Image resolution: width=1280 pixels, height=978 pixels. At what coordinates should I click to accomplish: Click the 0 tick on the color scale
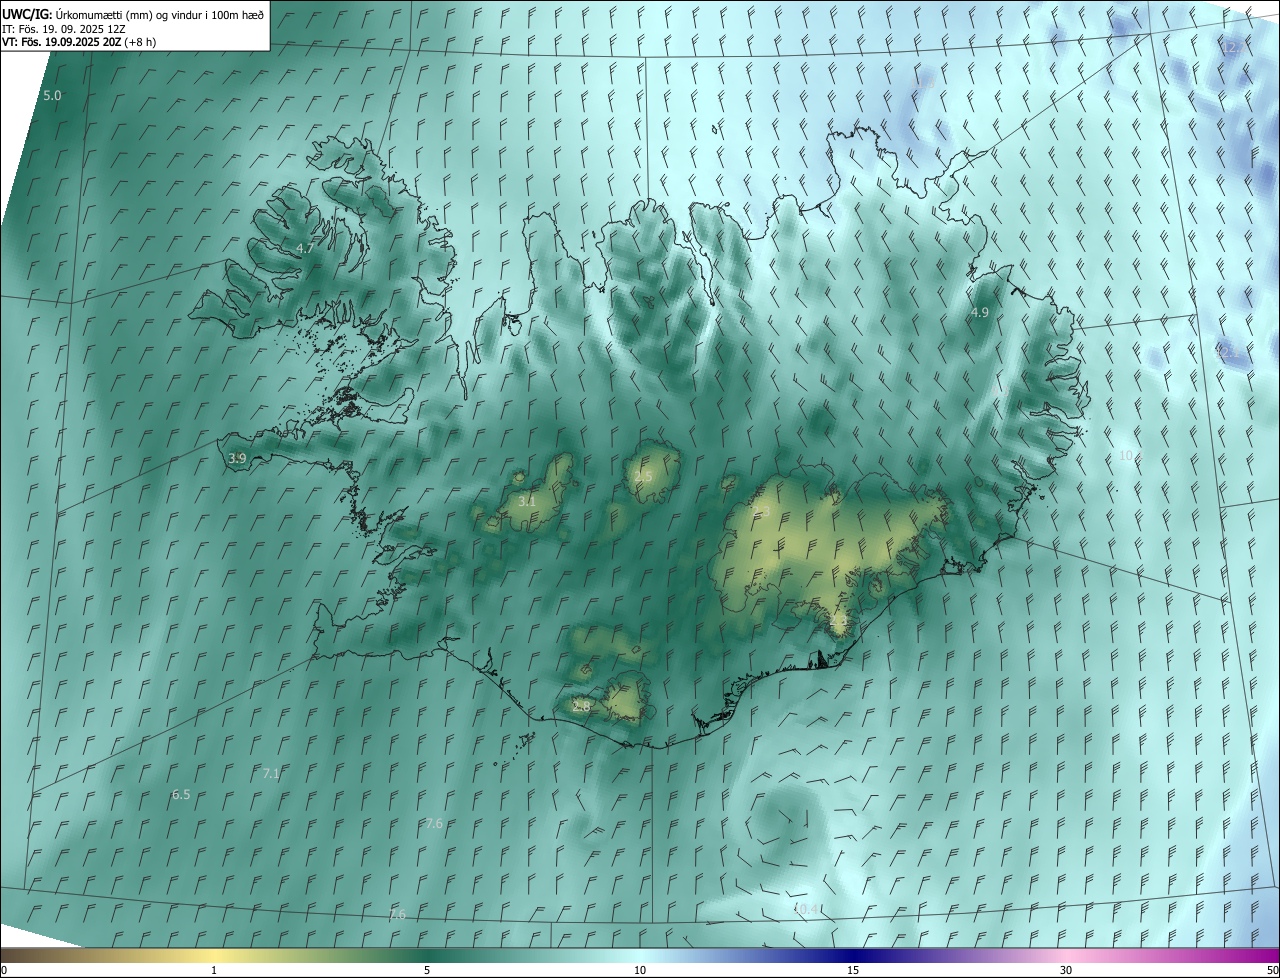pyautogui.click(x=4, y=970)
